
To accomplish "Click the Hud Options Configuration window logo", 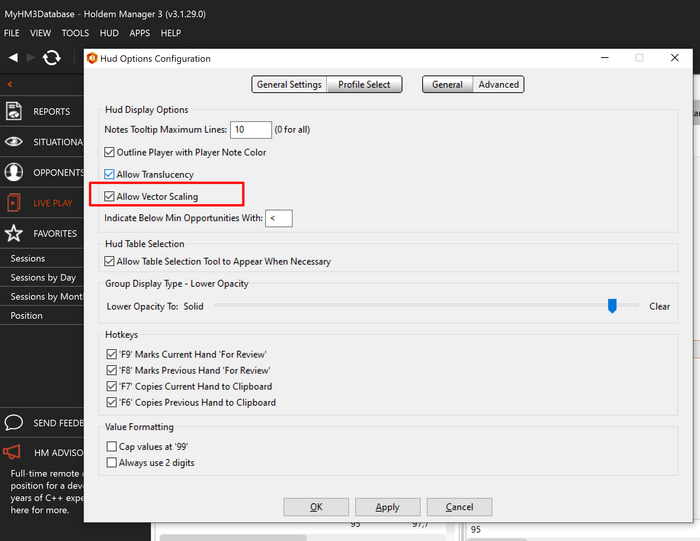I will pos(92,58).
